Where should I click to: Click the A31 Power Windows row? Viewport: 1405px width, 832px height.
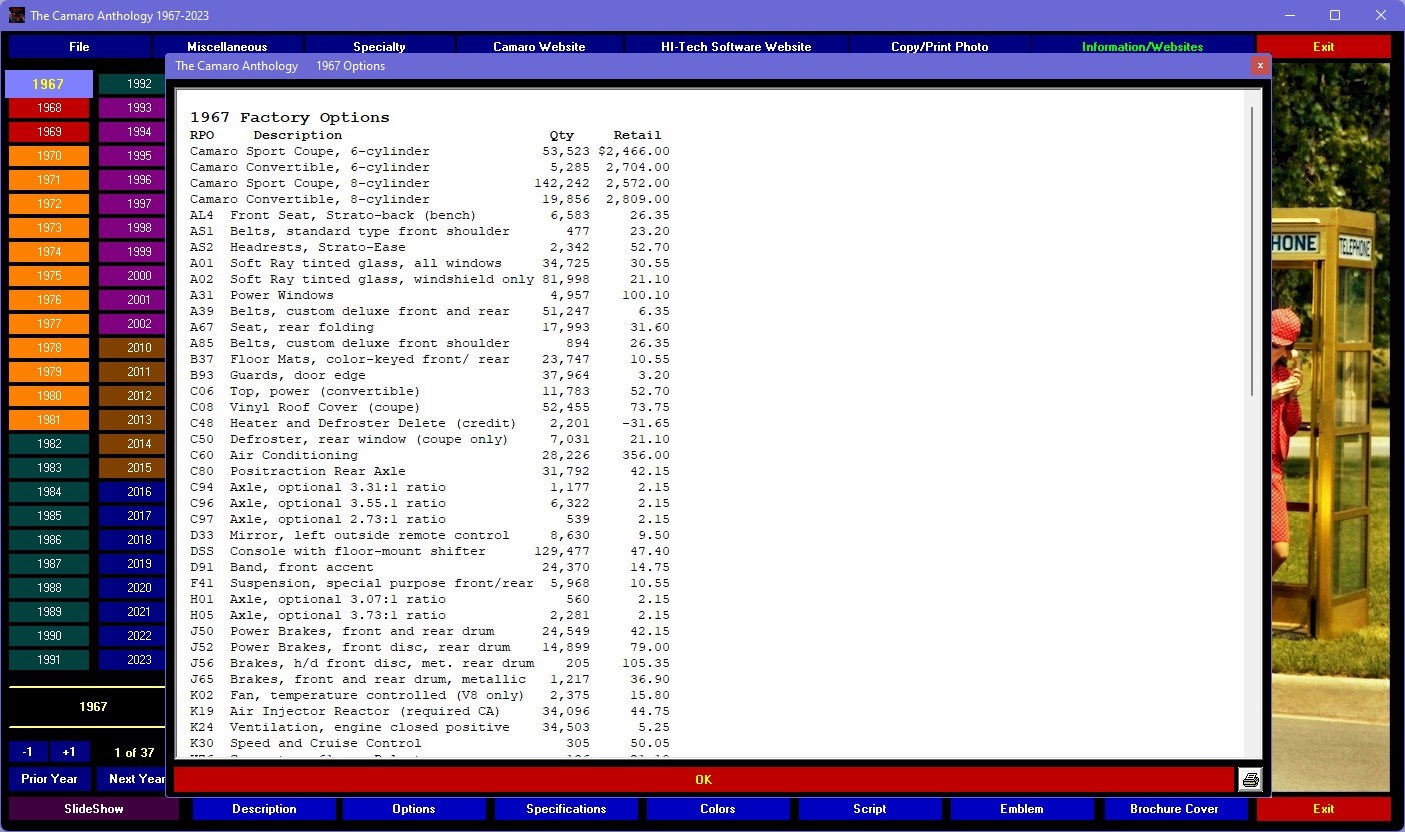coord(430,295)
